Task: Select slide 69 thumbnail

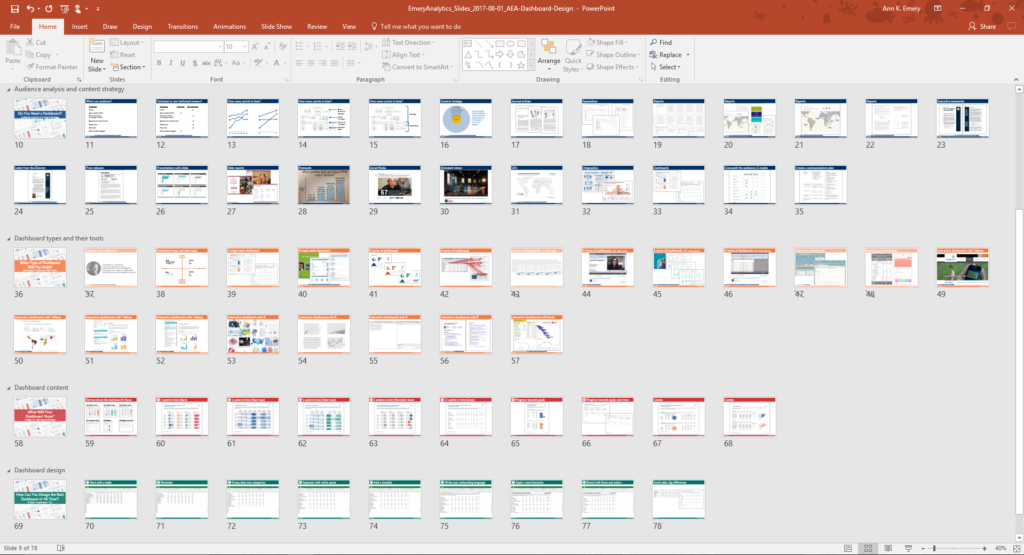Action: [40, 500]
